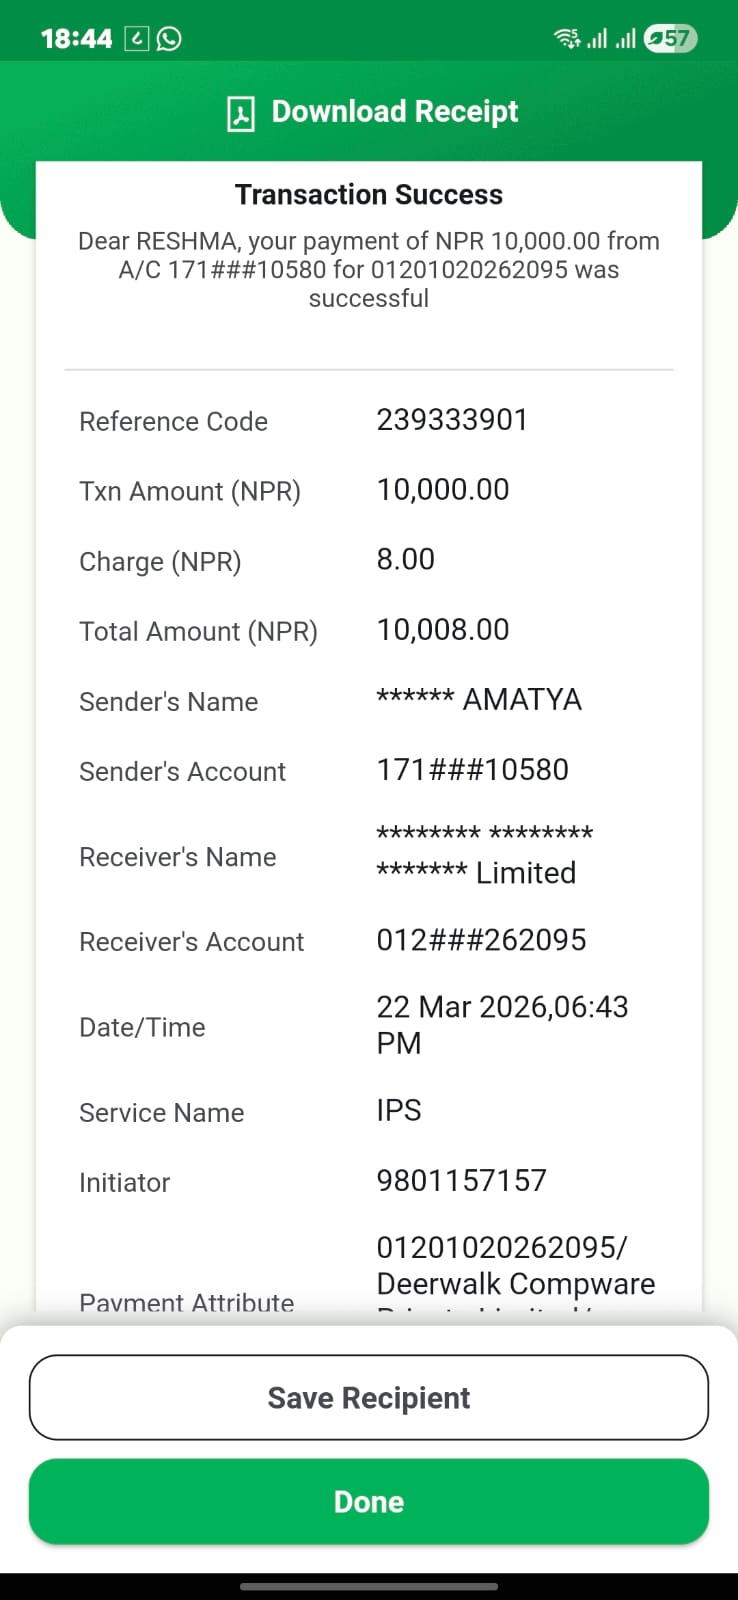Open the WhatsApp notification icon

tap(170, 39)
